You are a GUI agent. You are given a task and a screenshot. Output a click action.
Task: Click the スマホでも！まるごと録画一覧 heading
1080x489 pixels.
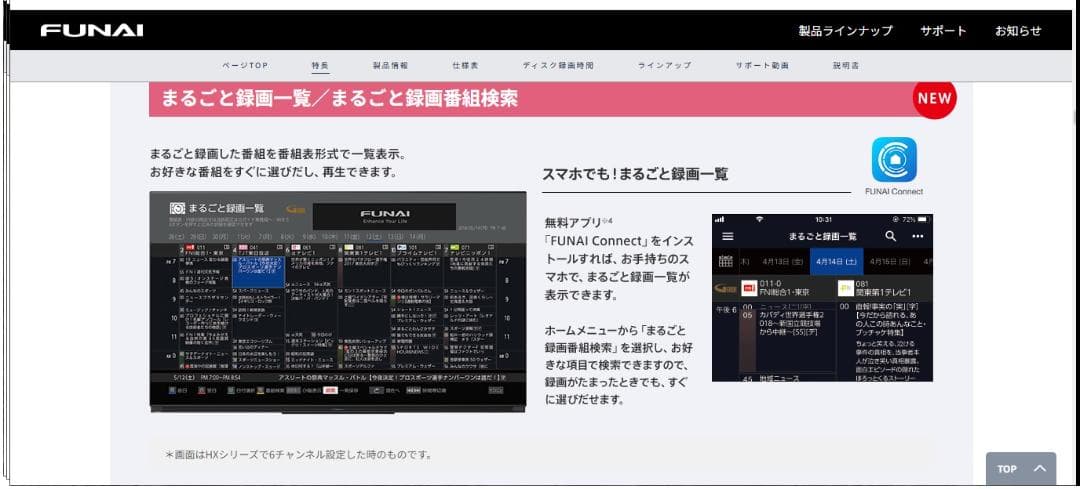coord(635,174)
